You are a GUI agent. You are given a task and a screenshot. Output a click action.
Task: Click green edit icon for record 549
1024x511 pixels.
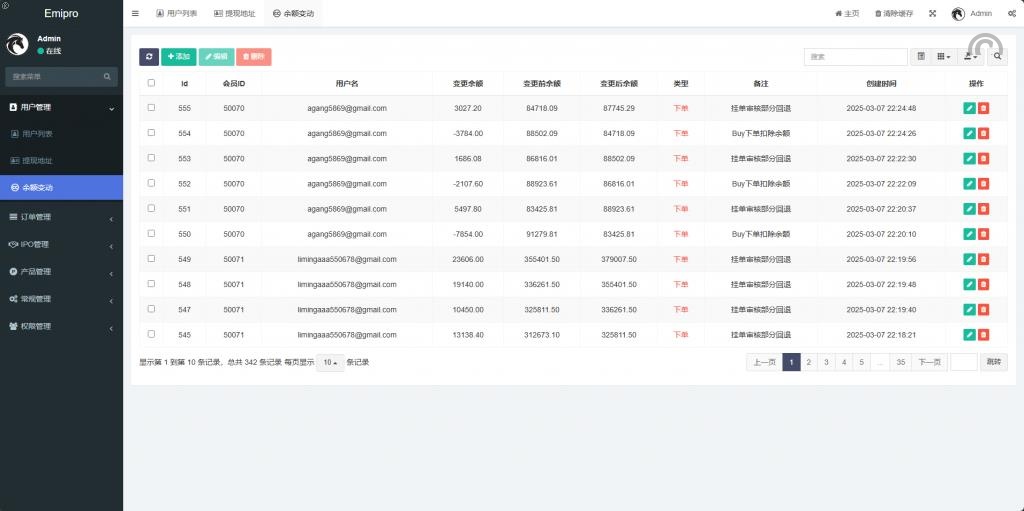point(969,259)
